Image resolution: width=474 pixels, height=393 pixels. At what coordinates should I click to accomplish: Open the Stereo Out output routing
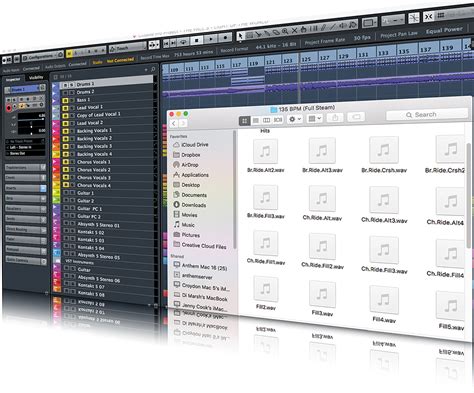[x=25, y=153]
